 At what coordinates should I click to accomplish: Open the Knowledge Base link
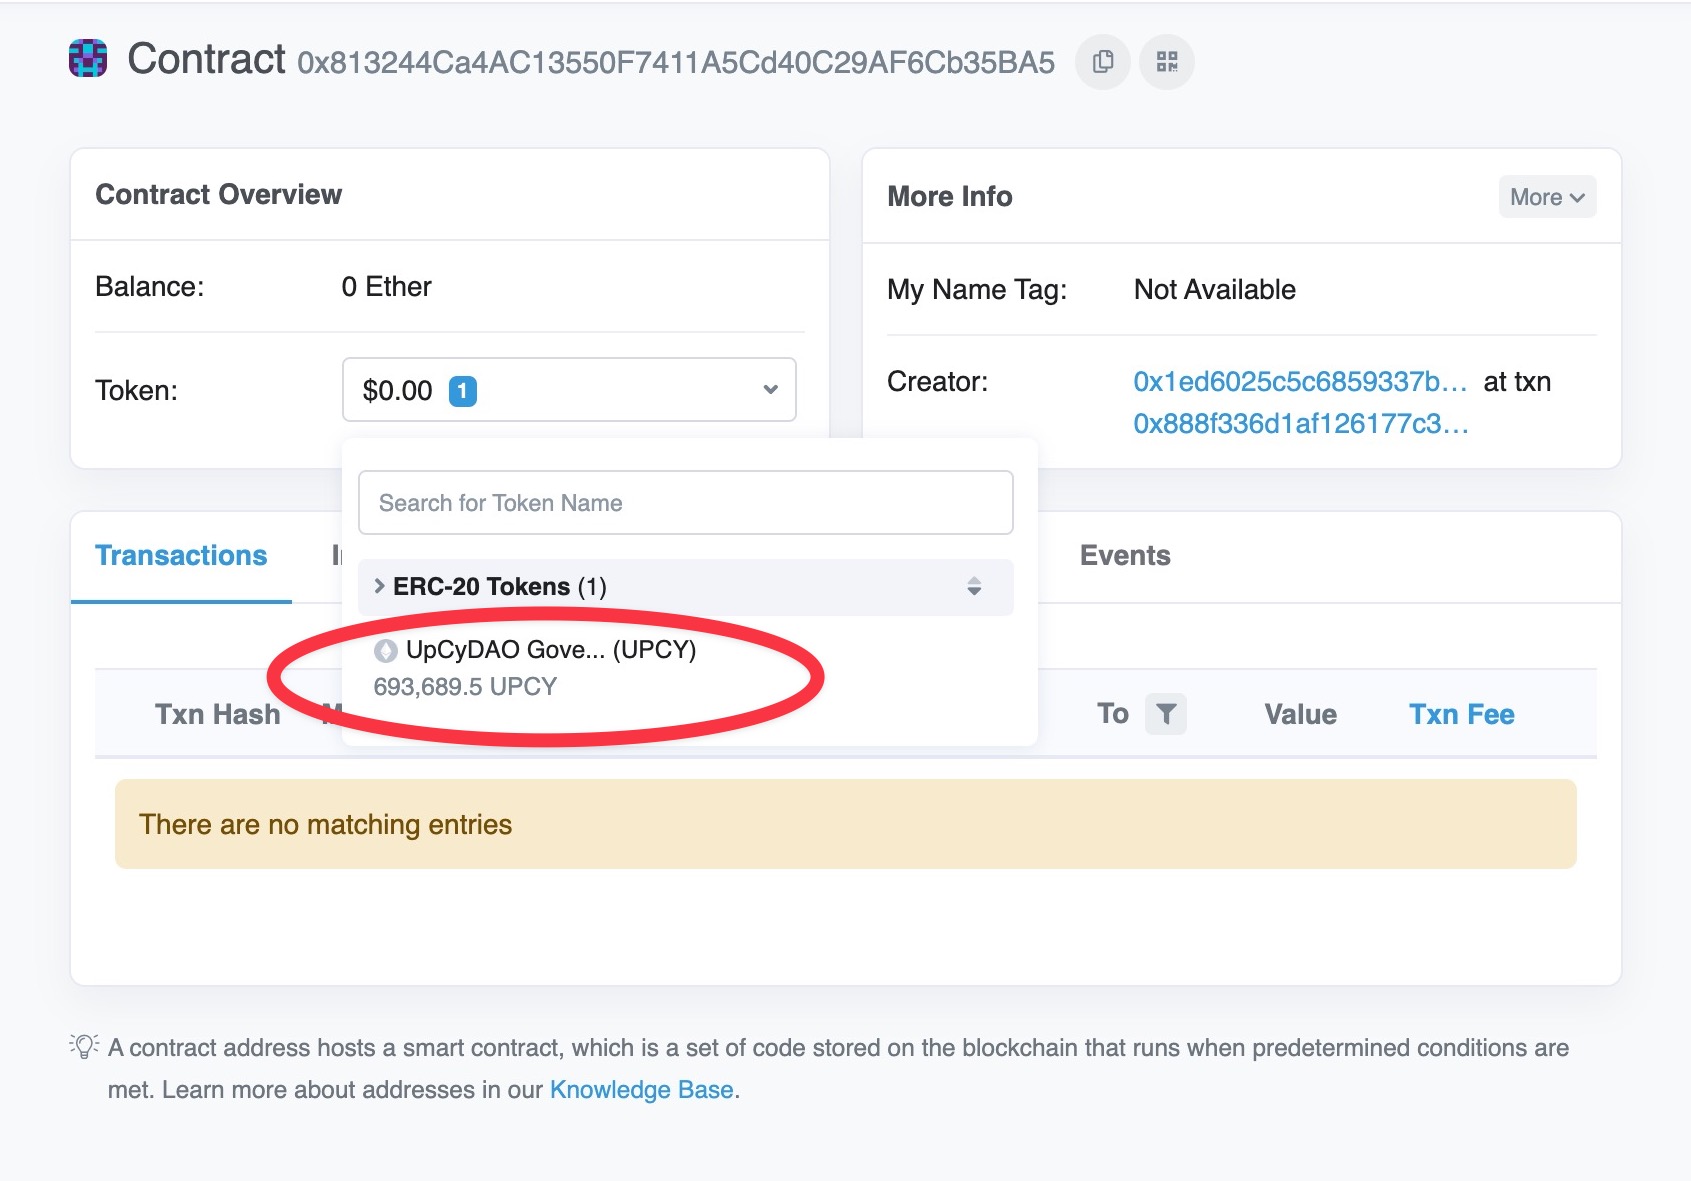point(641,1090)
